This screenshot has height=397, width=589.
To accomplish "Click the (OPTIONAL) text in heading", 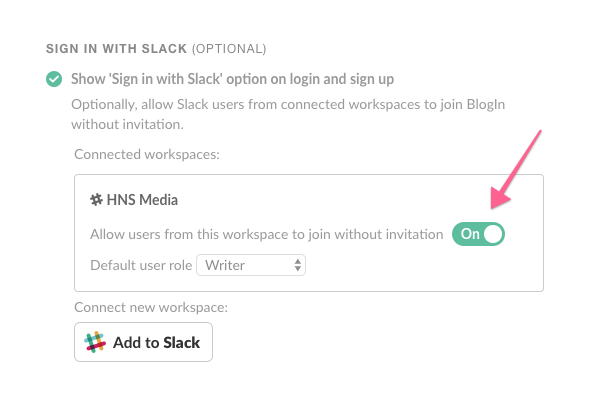I will (x=229, y=49).
